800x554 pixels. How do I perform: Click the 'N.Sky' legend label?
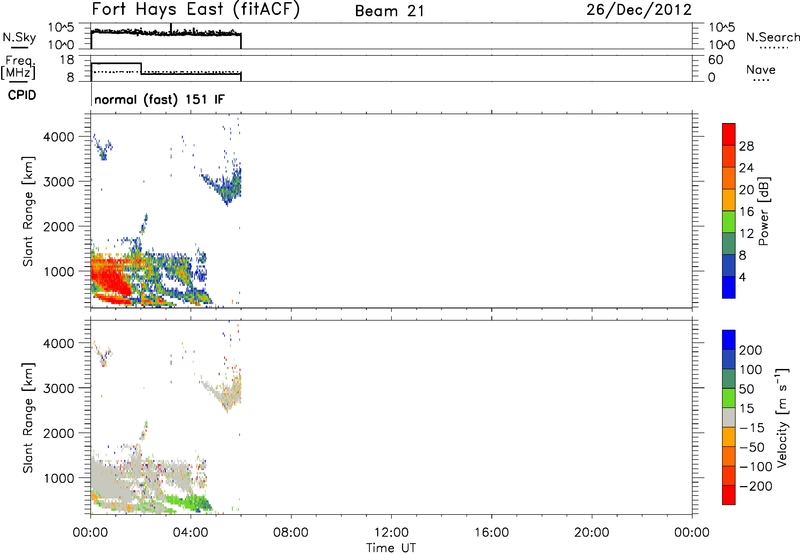point(19,38)
